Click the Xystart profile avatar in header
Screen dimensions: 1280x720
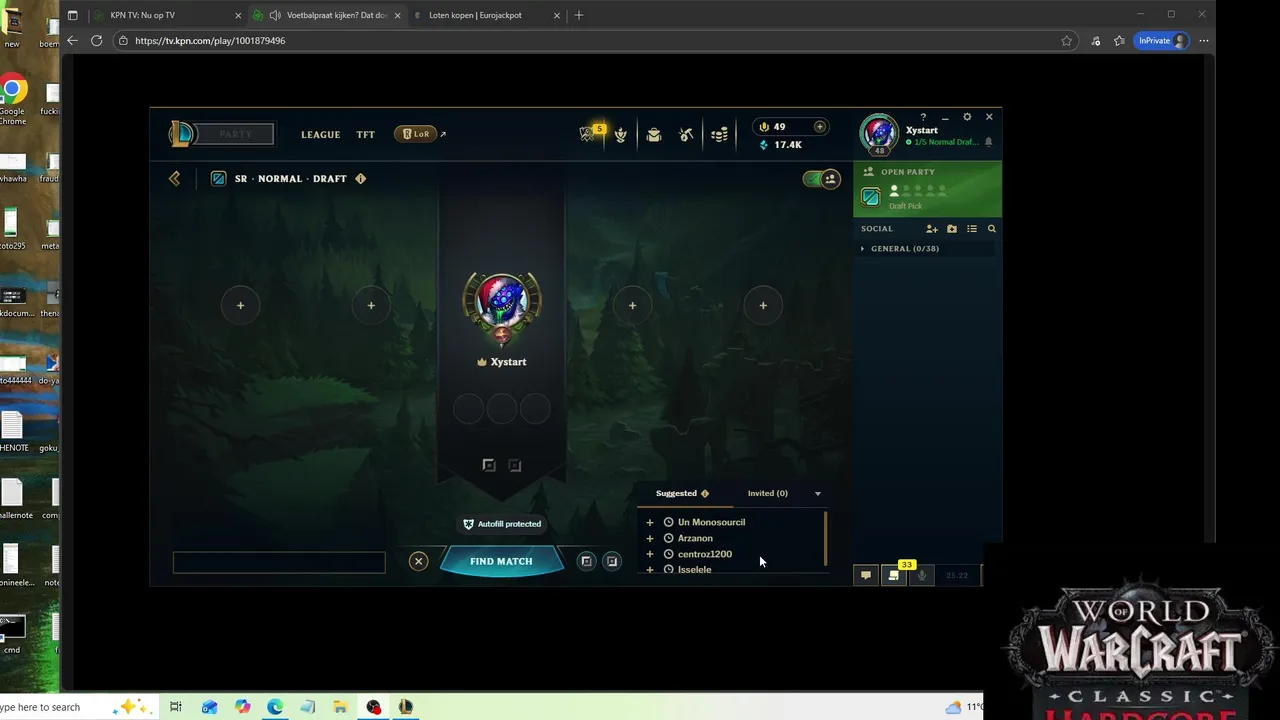coord(880,134)
